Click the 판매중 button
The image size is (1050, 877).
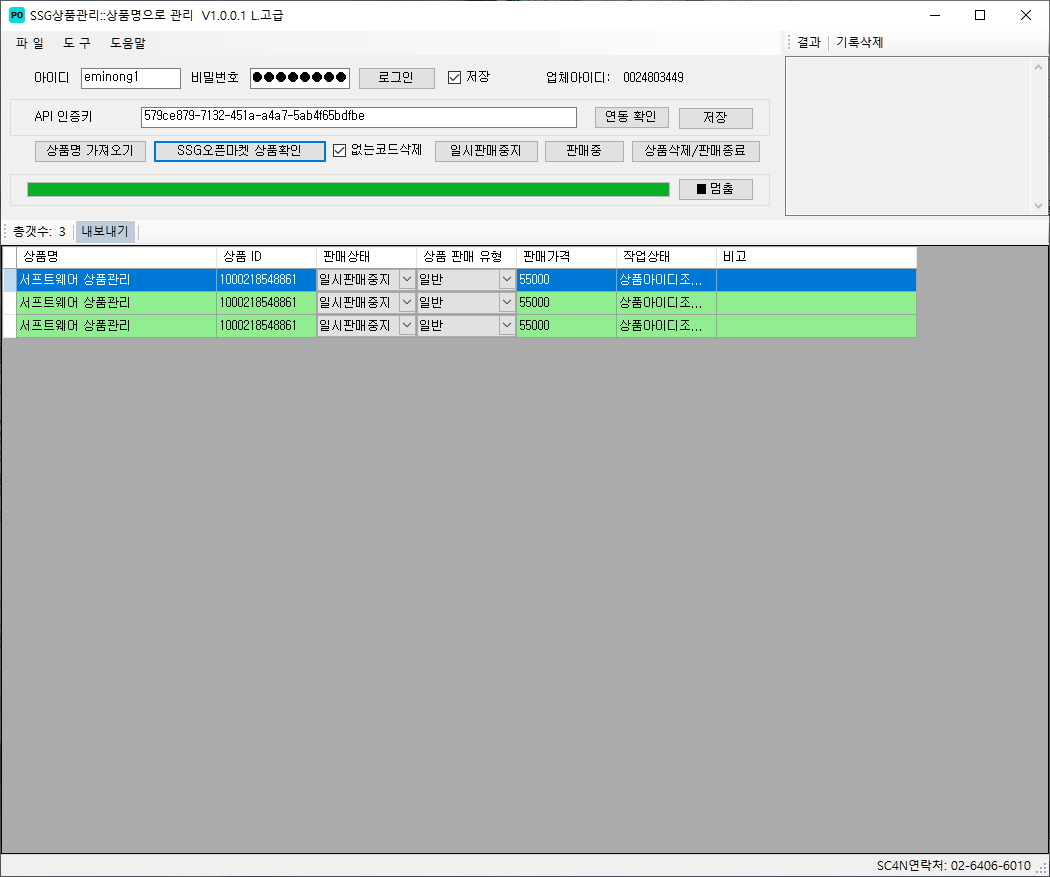pyautogui.click(x=584, y=151)
